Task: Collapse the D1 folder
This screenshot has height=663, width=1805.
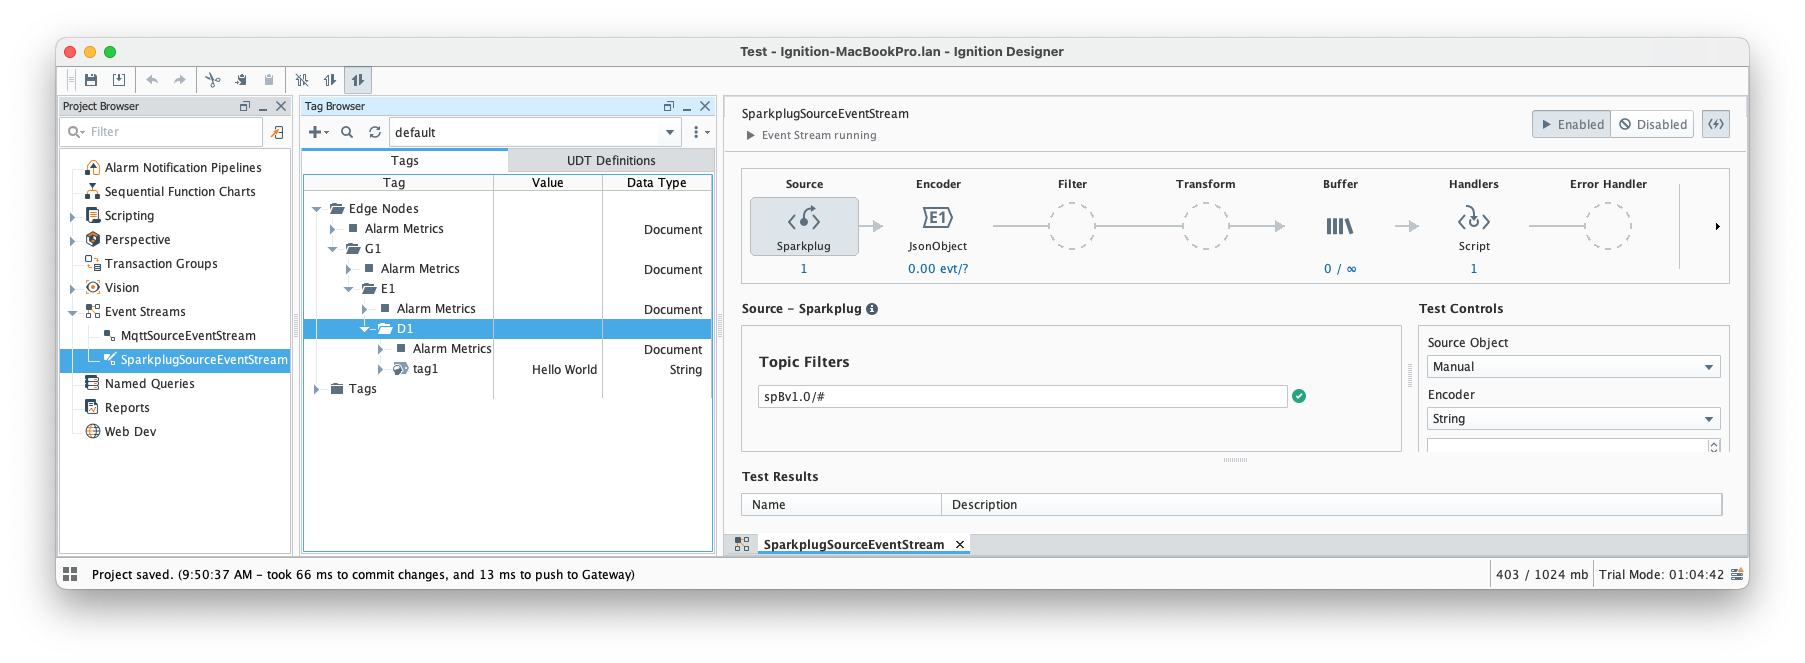Action: pos(365,329)
